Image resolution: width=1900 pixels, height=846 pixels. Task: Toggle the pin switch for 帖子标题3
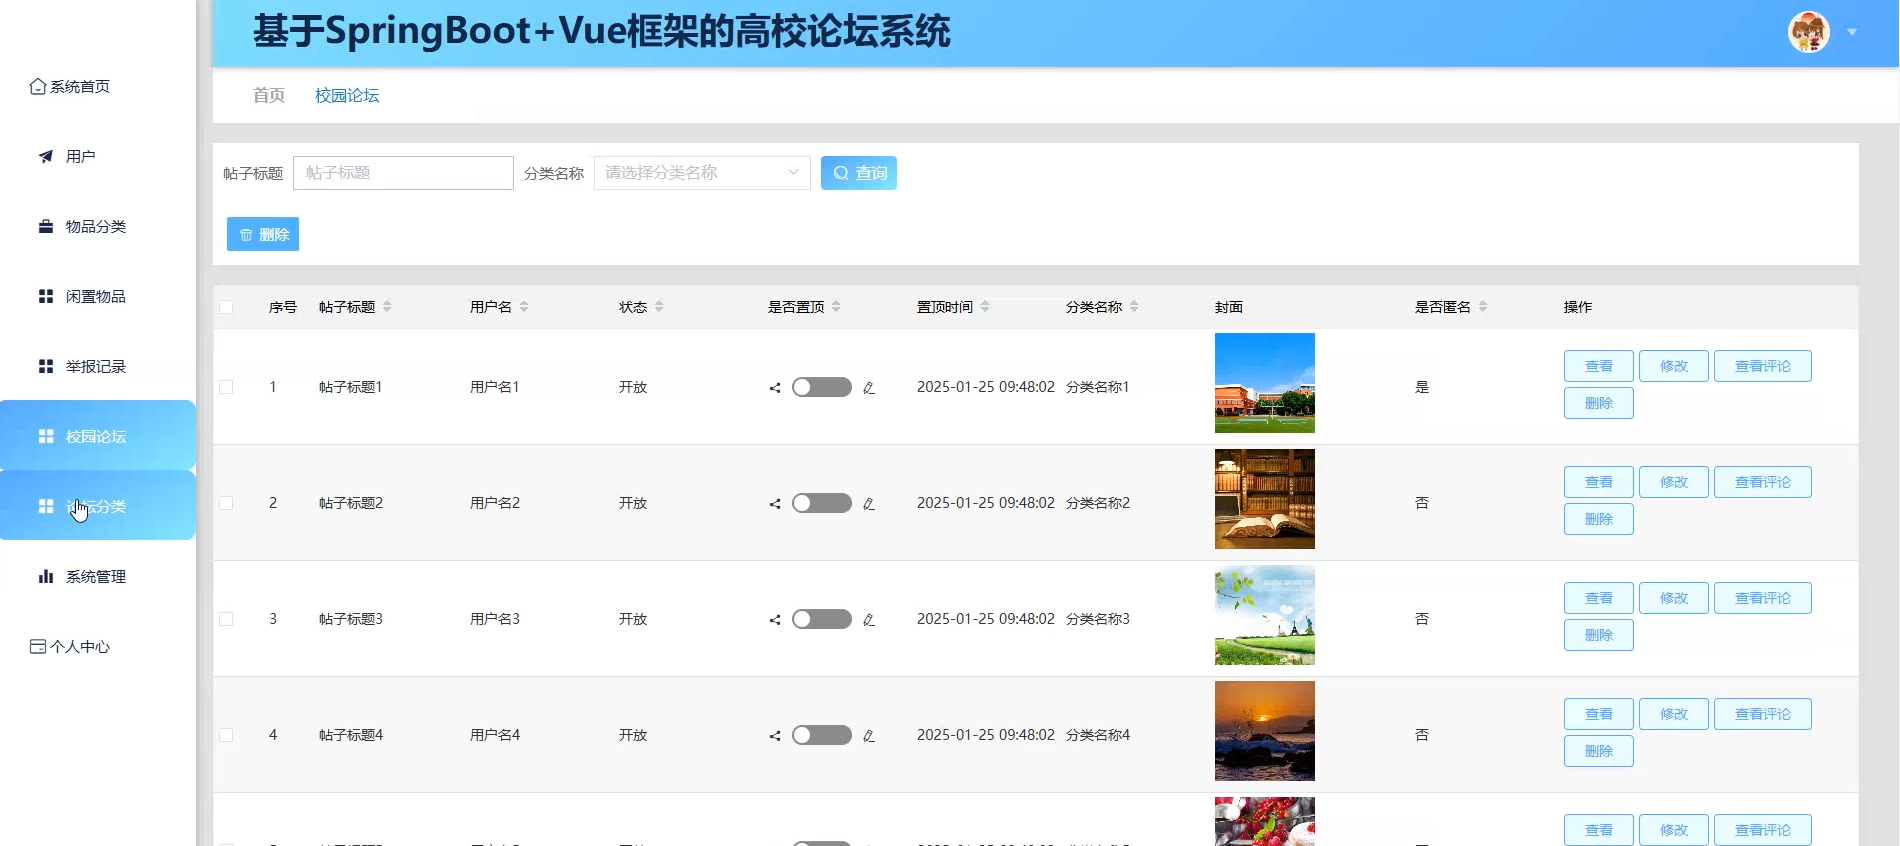pos(822,619)
